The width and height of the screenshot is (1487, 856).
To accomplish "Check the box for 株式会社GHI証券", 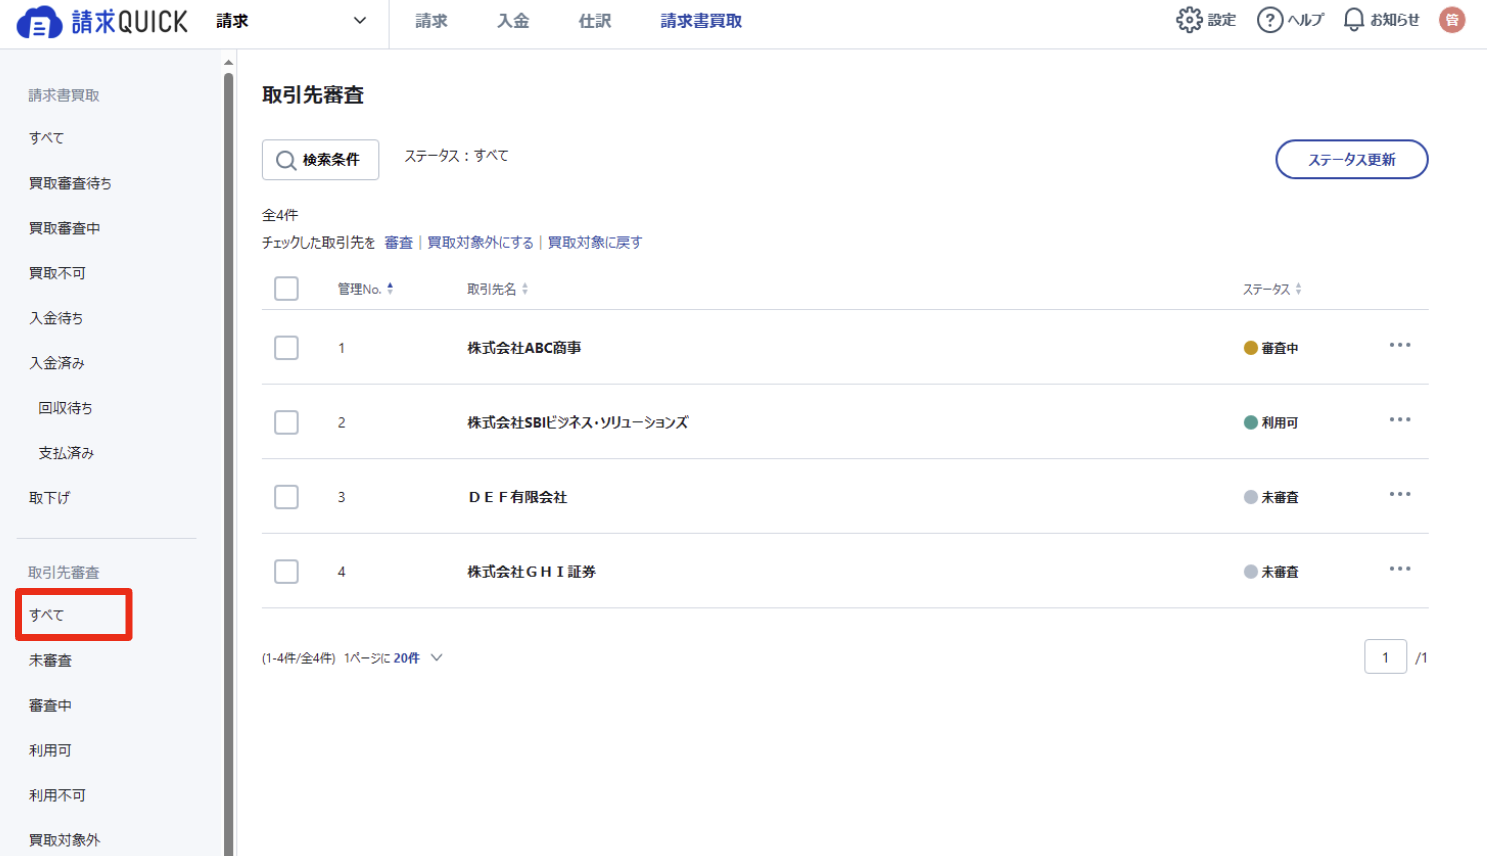I will coord(286,571).
